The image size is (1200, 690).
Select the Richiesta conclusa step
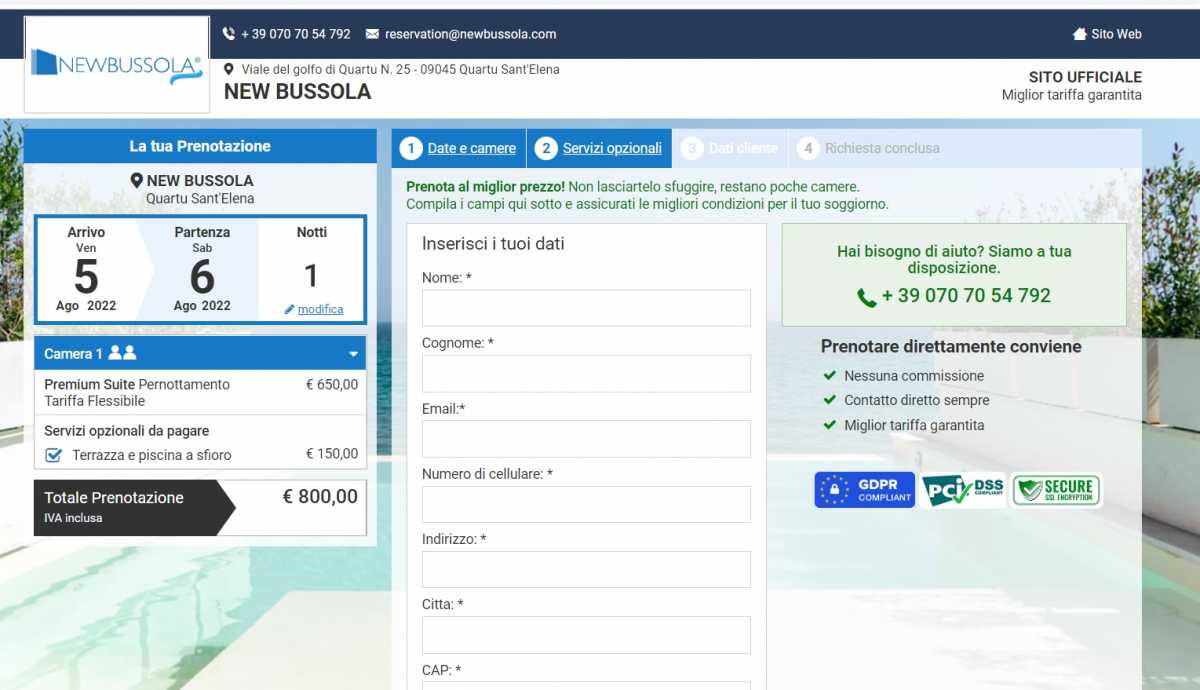[882, 148]
